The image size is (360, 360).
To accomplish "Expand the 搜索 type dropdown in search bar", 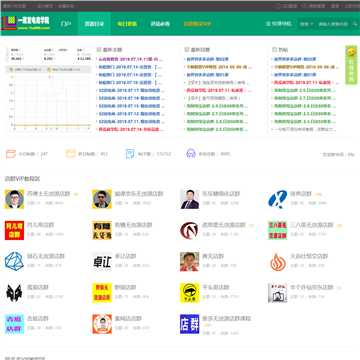I will pos(306,24).
